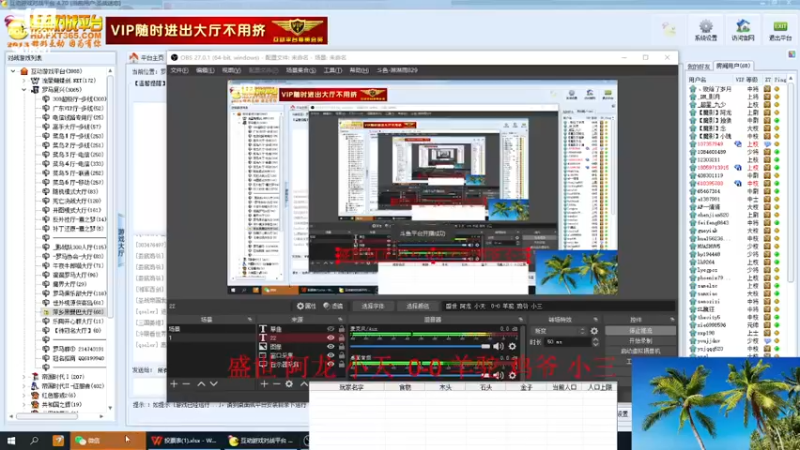Remove selected scene with minus icon
The height and width of the screenshot is (450, 800).
coord(186,384)
